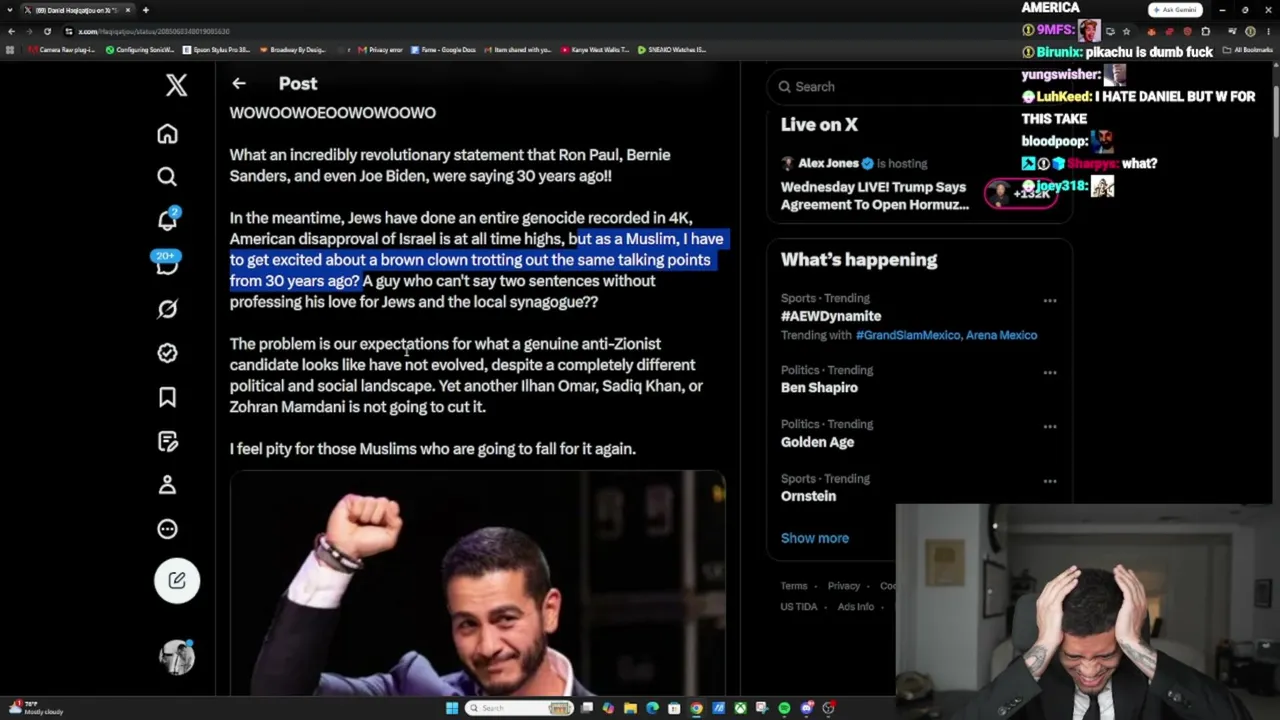This screenshot has width=1280, height=720.
Task: Open more options for Ben Shapiro trend
Action: tap(1050, 372)
